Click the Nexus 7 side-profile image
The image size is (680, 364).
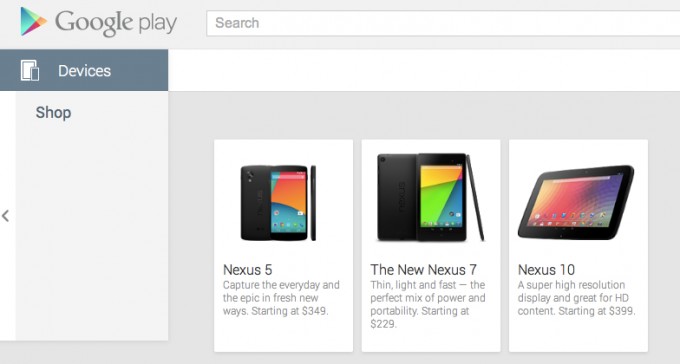point(475,197)
